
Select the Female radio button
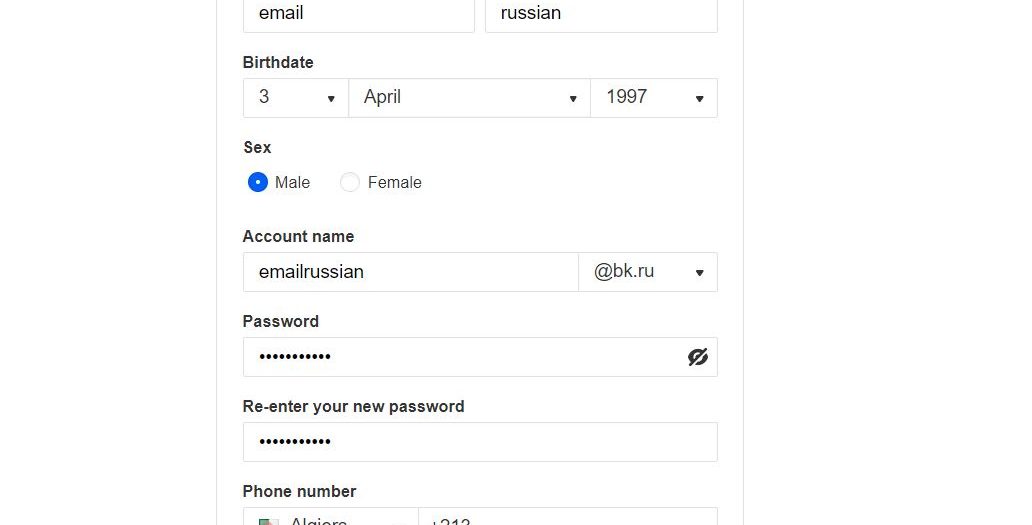[x=349, y=182]
